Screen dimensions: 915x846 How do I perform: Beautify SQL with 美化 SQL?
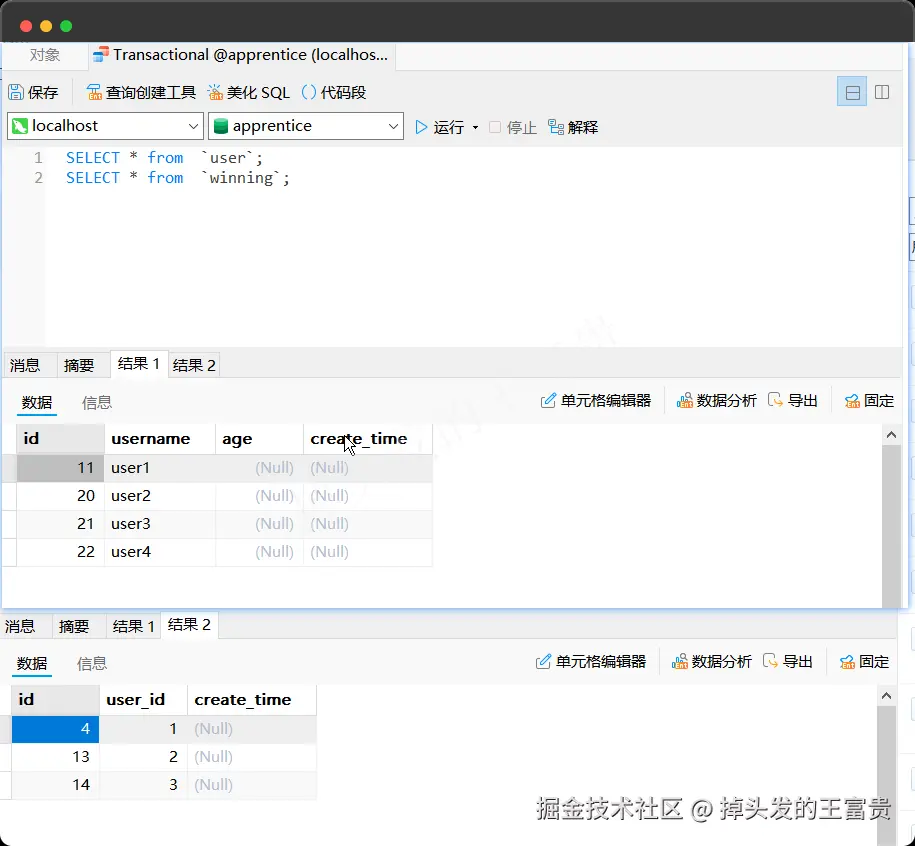(x=249, y=92)
